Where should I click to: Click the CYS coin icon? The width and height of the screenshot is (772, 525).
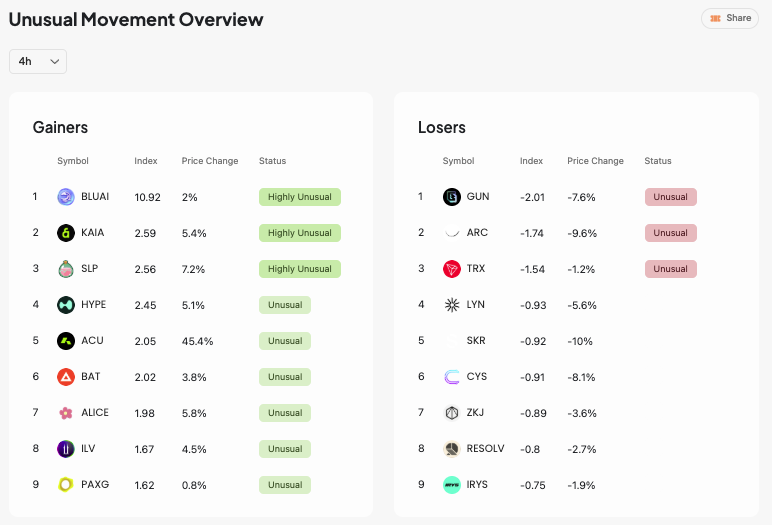tap(451, 377)
